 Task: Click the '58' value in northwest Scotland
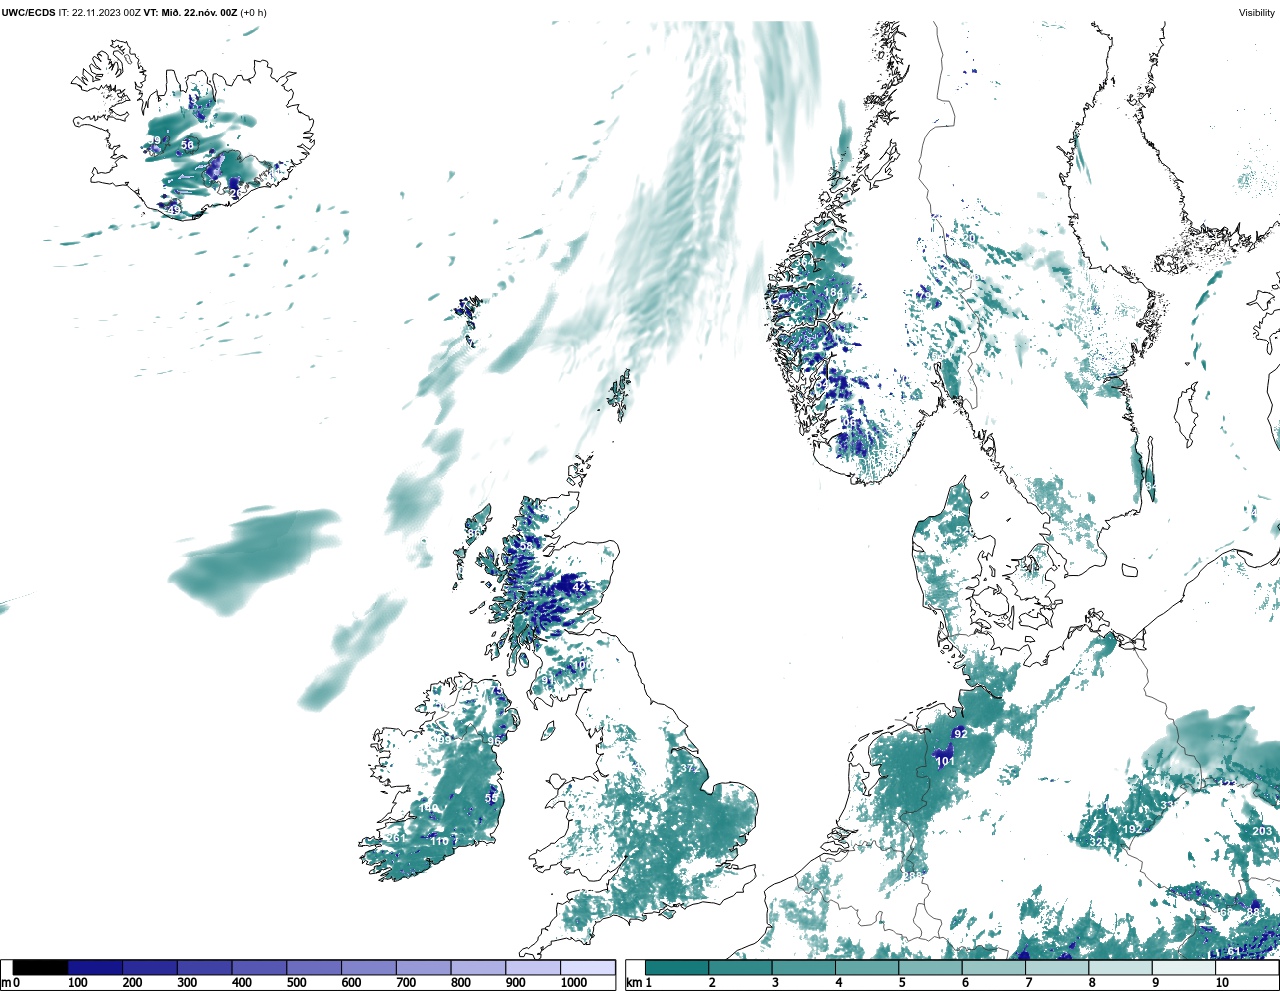[526, 546]
